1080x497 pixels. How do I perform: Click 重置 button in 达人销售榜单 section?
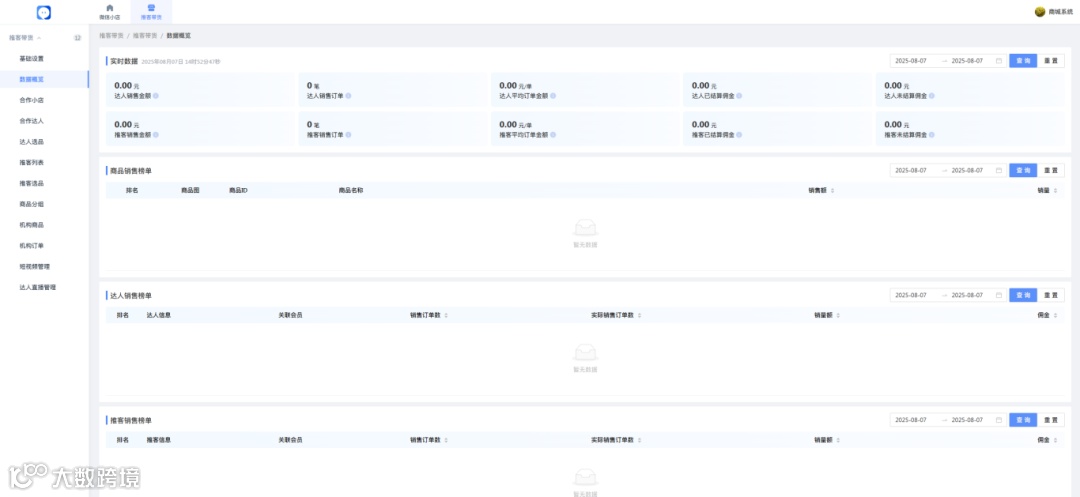pyautogui.click(x=1050, y=295)
